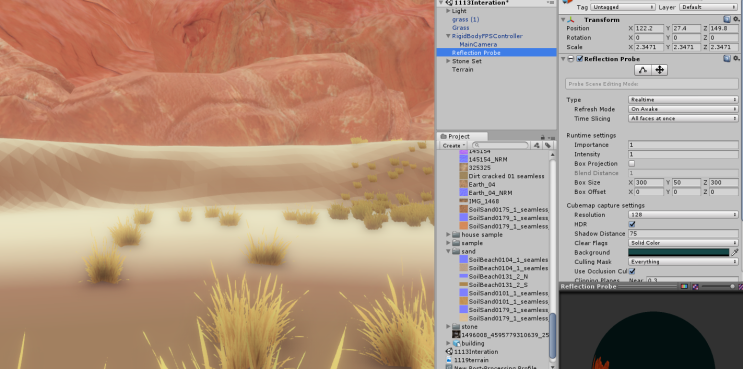Open the Tag dropdown
This screenshot has width=743, height=369.
tap(624, 7)
